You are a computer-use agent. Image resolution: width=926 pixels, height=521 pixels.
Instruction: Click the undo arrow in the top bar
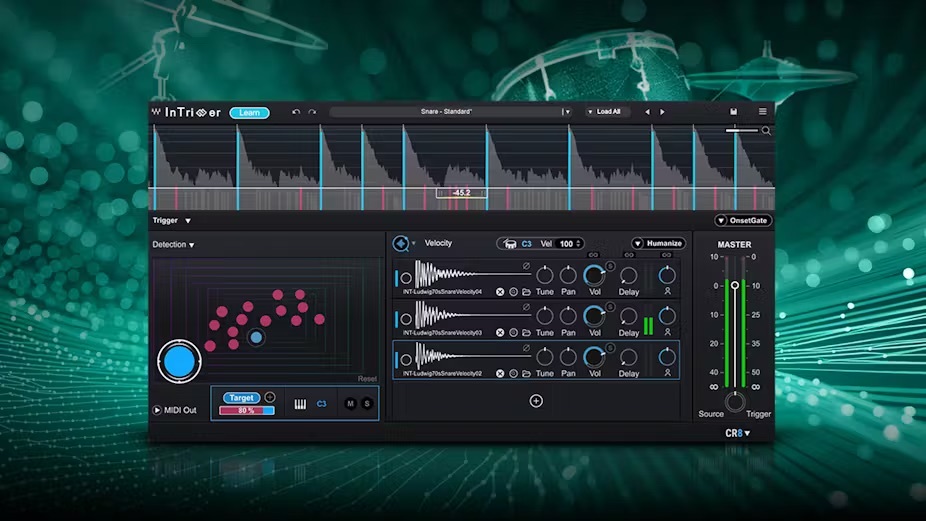click(x=295, y=112)
